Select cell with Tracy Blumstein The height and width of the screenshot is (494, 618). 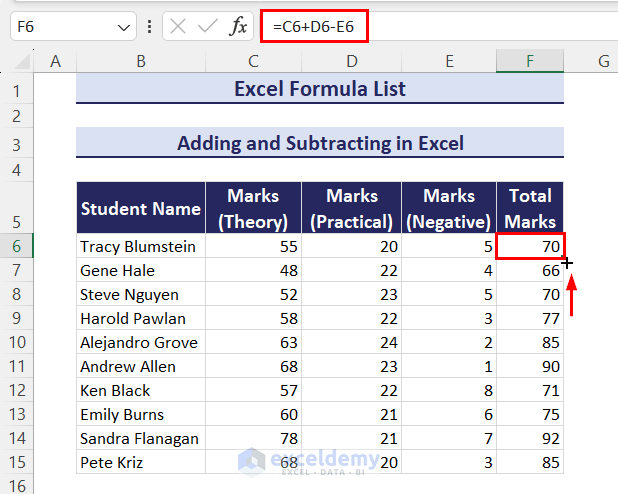(141, 246)
